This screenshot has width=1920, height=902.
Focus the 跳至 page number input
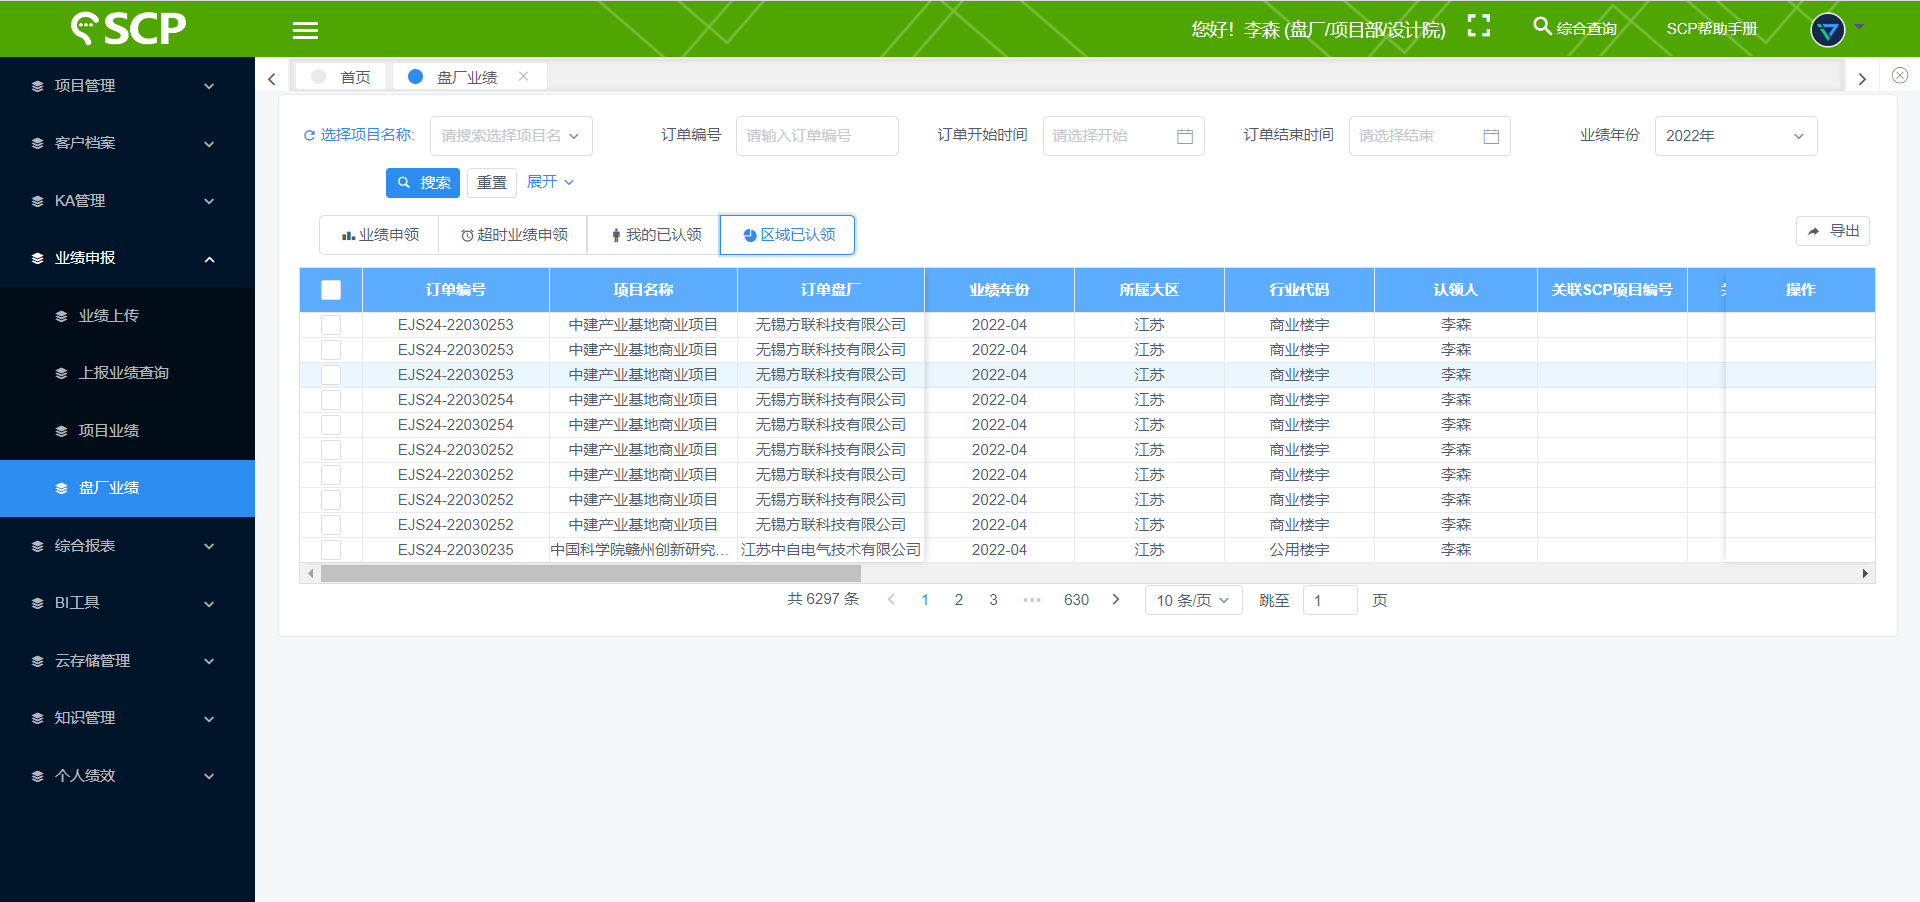click(x=1330, y=600)
